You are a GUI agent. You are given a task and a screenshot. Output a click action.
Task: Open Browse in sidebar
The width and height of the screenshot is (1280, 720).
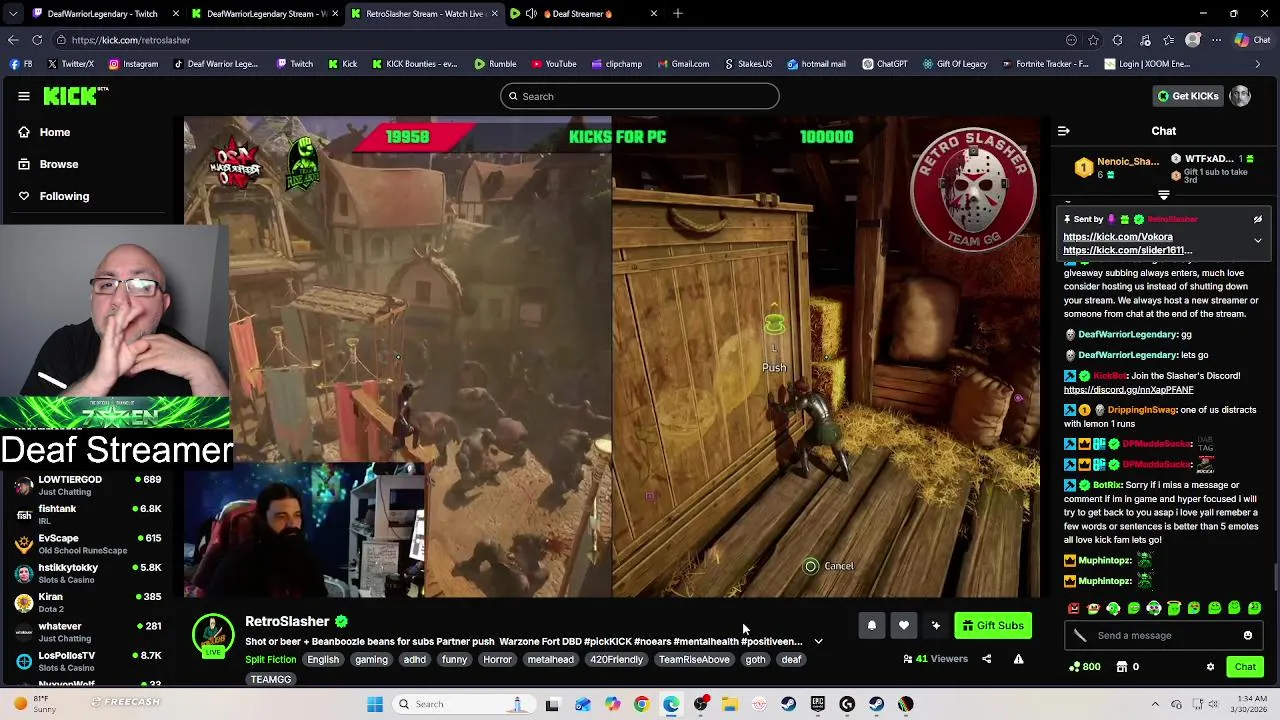tap(59, 164)
